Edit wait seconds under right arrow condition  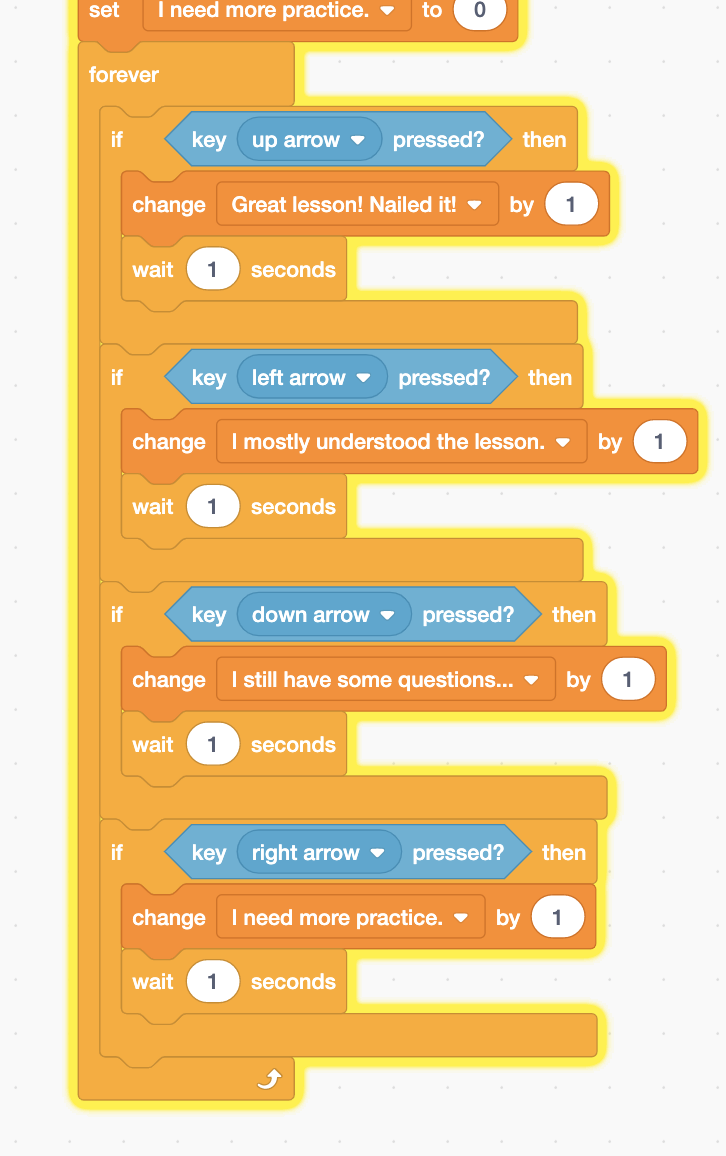pyautogui.click(x=212, y=982)
